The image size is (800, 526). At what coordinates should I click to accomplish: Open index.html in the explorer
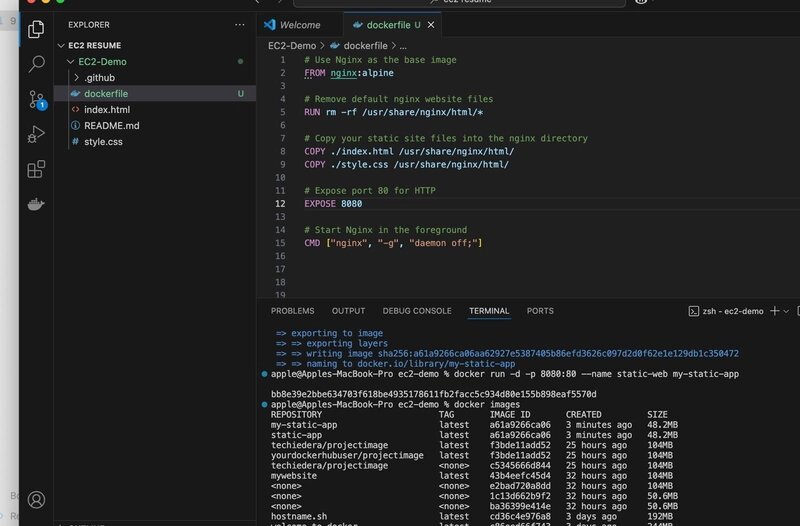click(x=107, y=110)
